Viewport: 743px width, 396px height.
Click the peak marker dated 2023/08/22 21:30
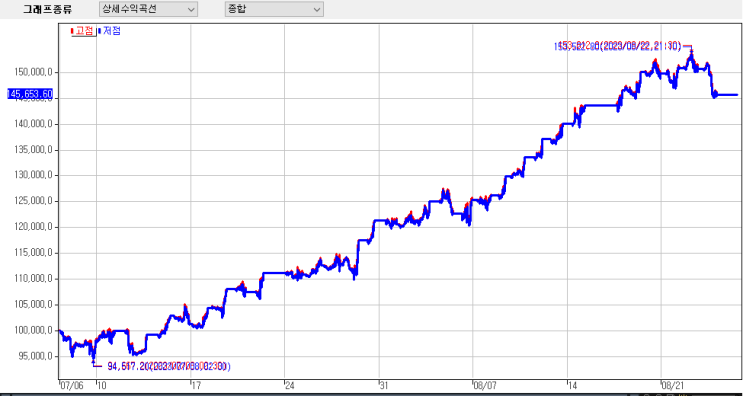pos(617,46)
